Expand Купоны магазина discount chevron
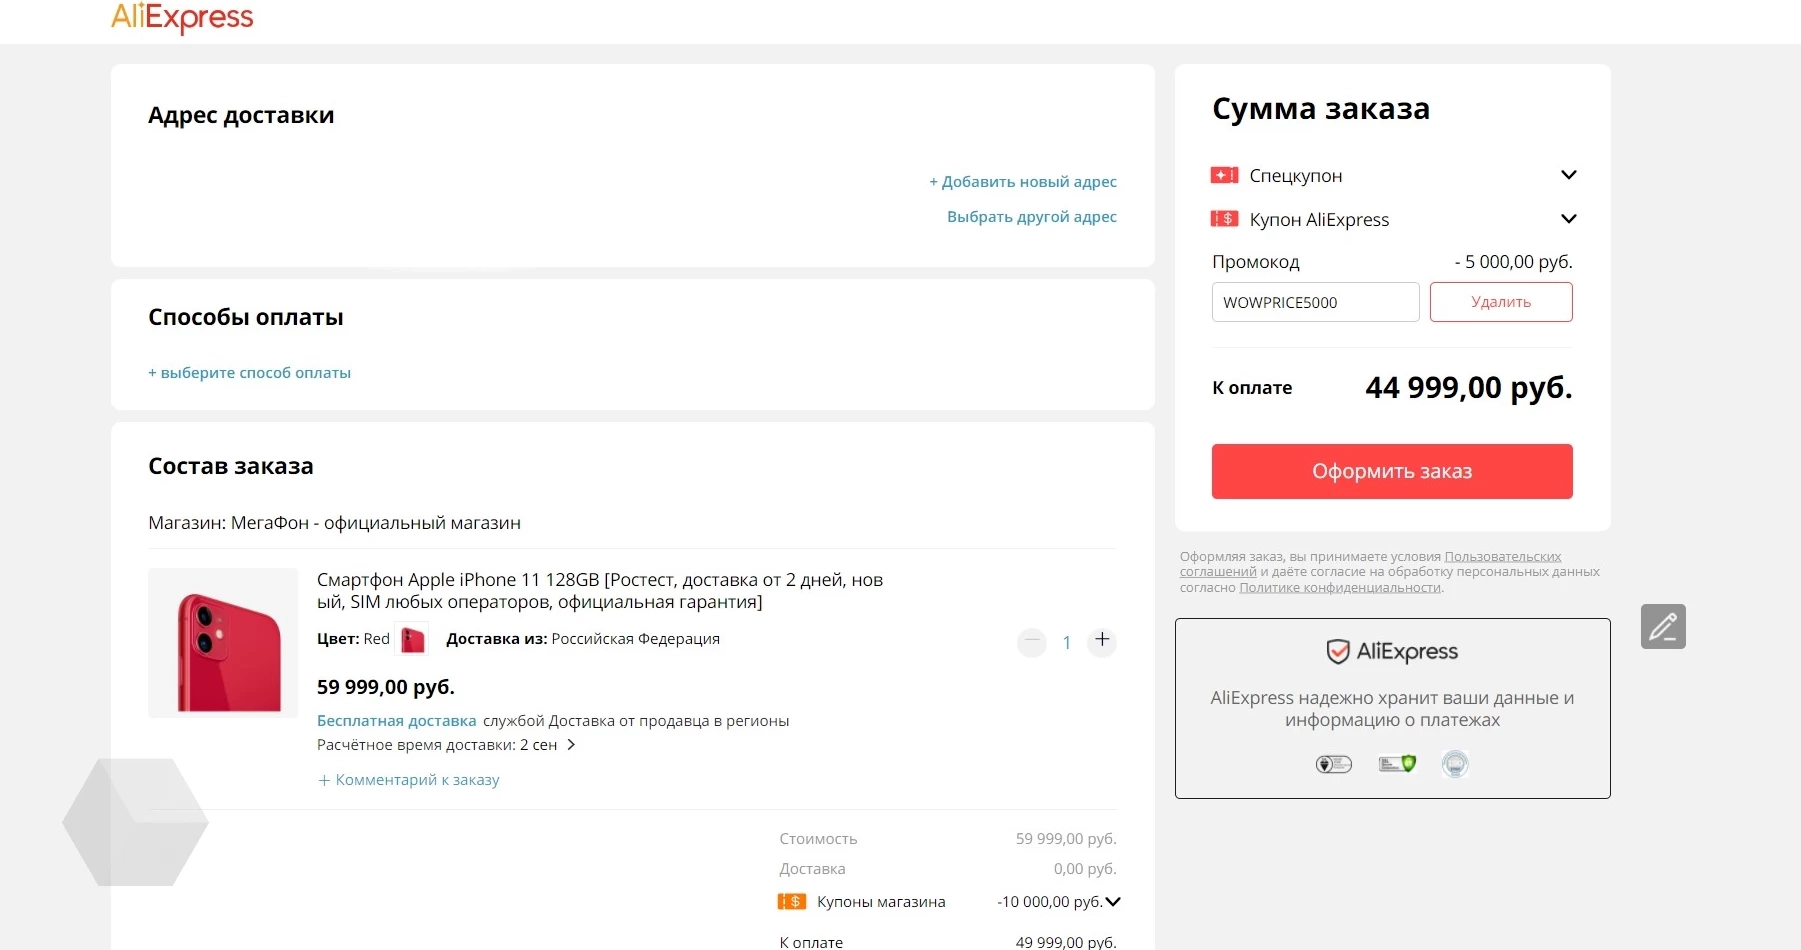Viewport: 1801px width, 950px height. click(x=1113, y=901)
